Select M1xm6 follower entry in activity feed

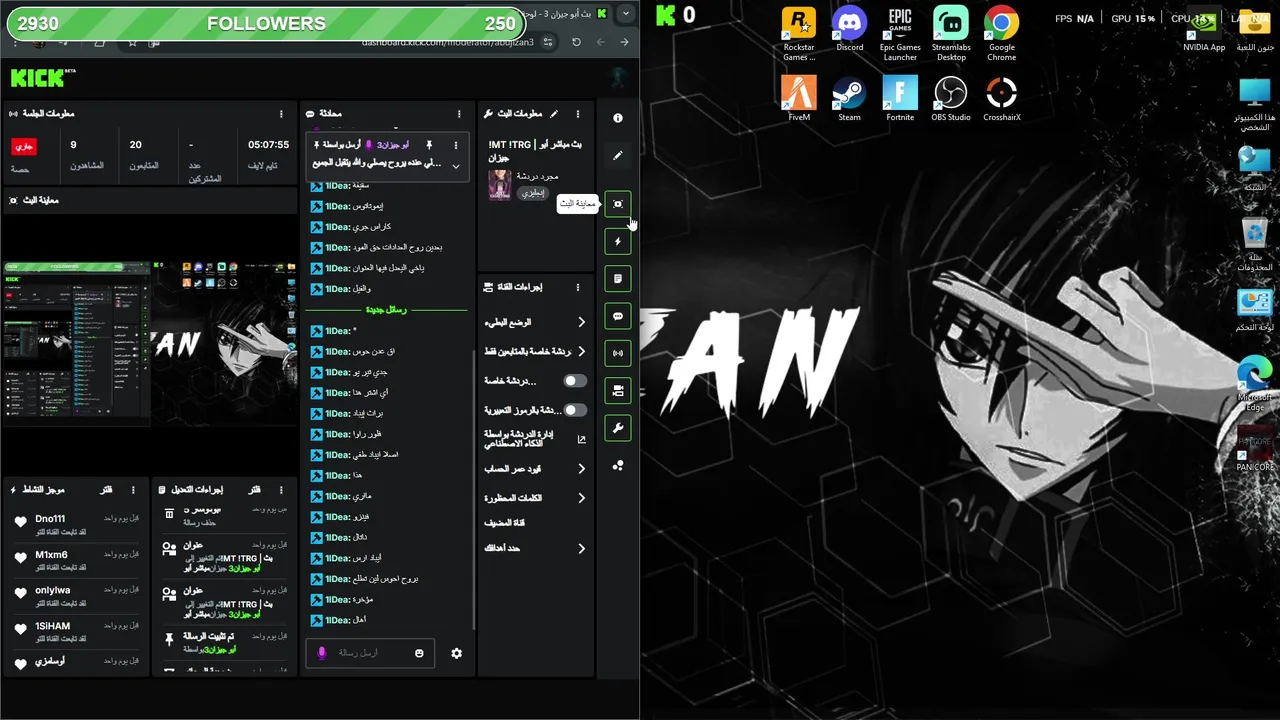click(75, 560)
